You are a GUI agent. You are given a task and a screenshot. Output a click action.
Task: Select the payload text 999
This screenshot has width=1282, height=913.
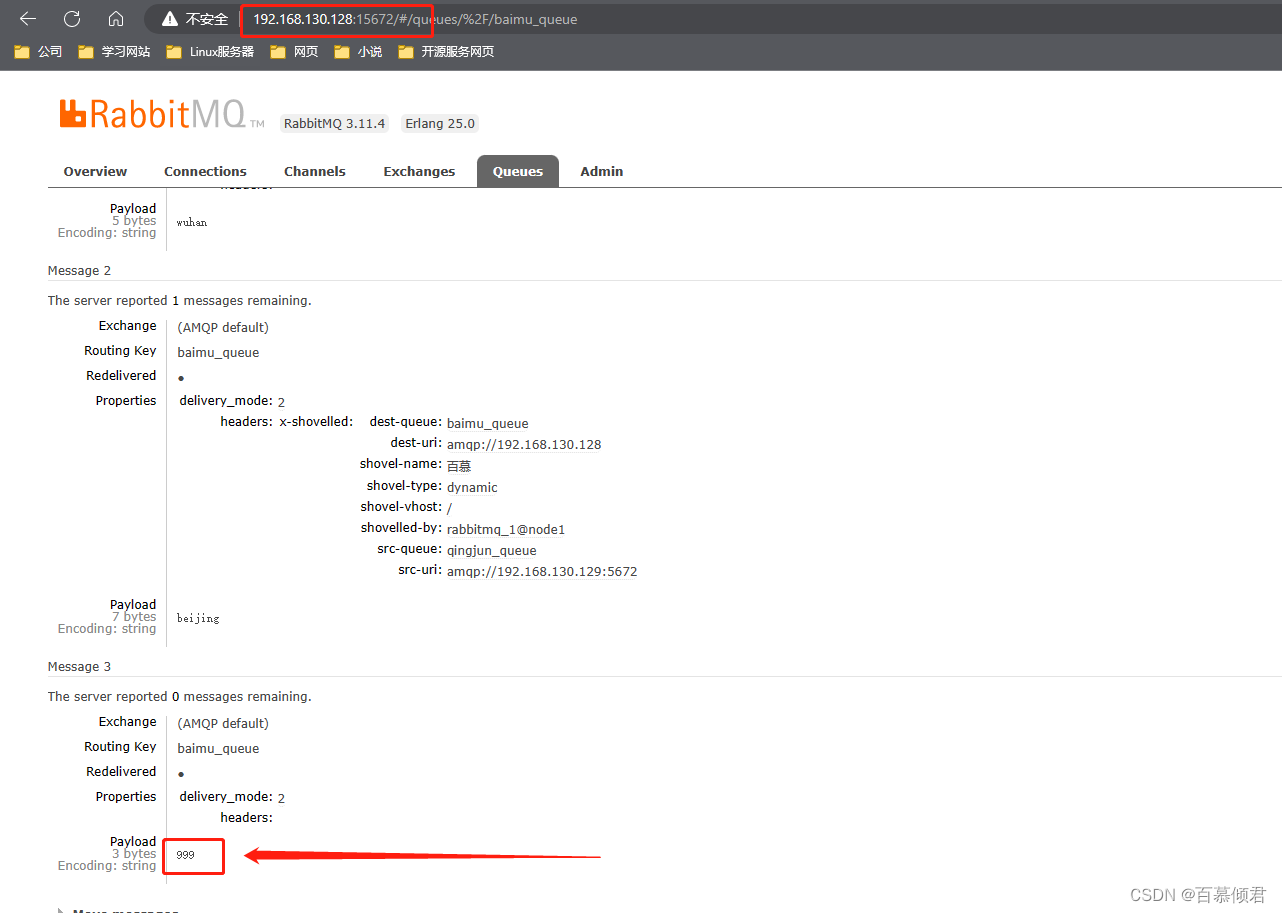(185, 856)
